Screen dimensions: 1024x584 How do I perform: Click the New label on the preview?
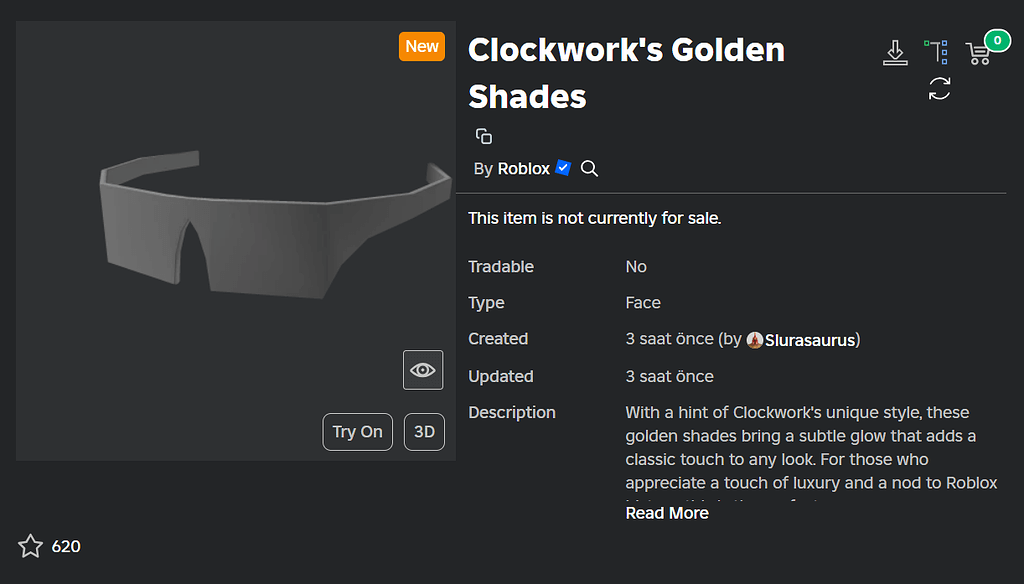[421, 46]
